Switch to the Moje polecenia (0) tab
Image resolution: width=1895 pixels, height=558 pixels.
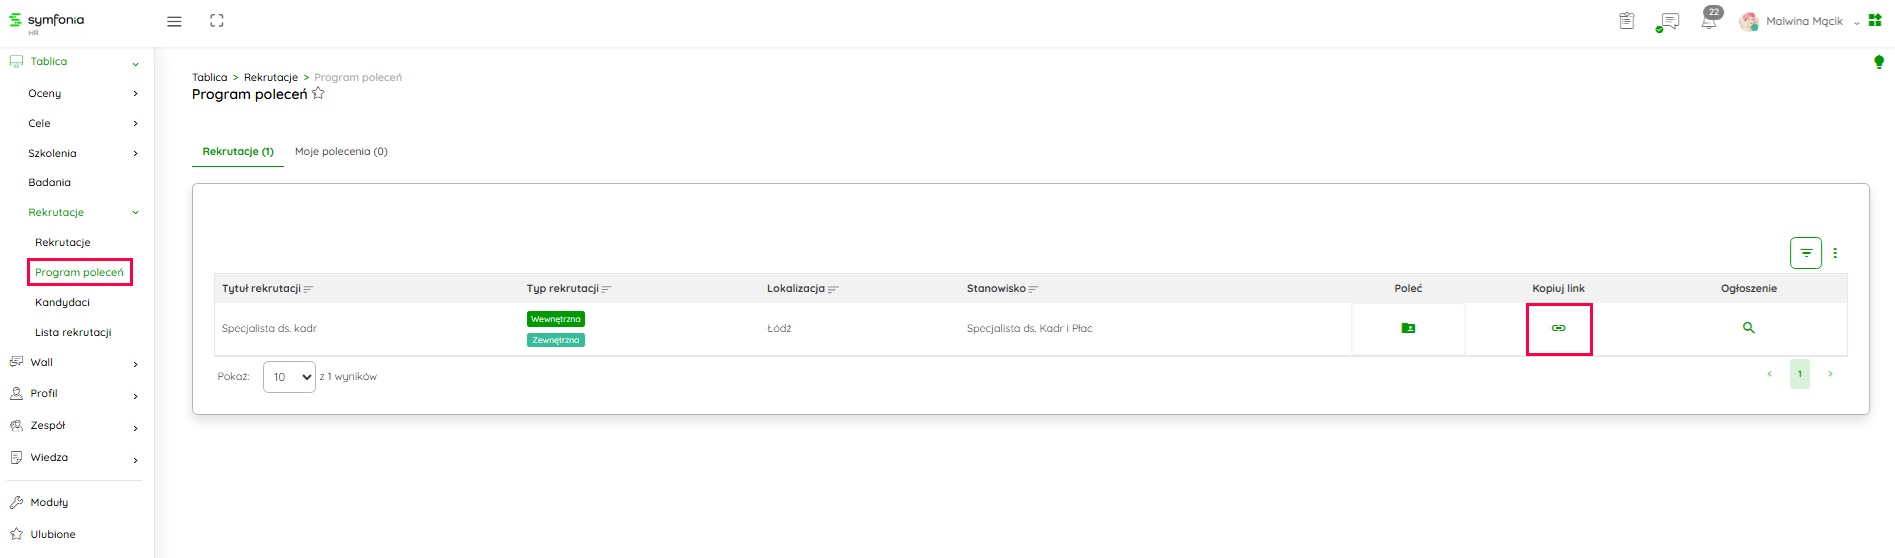[341, 152]
